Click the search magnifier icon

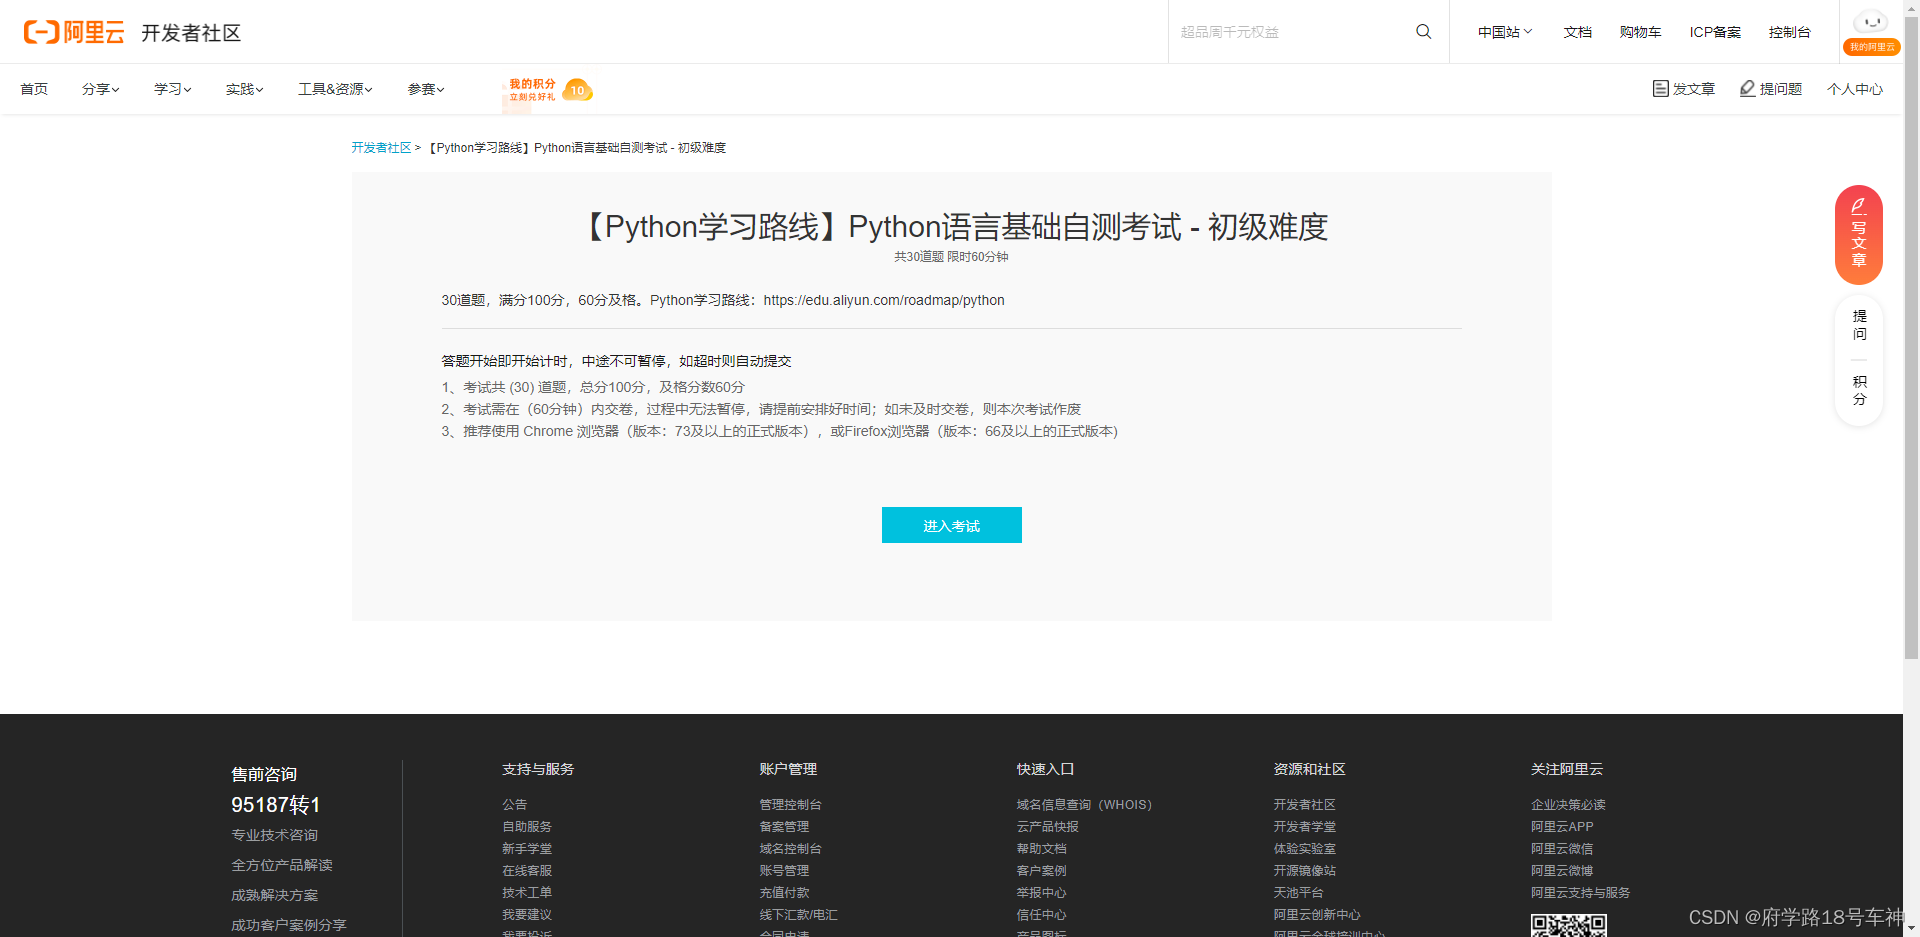coord(1424,32)
